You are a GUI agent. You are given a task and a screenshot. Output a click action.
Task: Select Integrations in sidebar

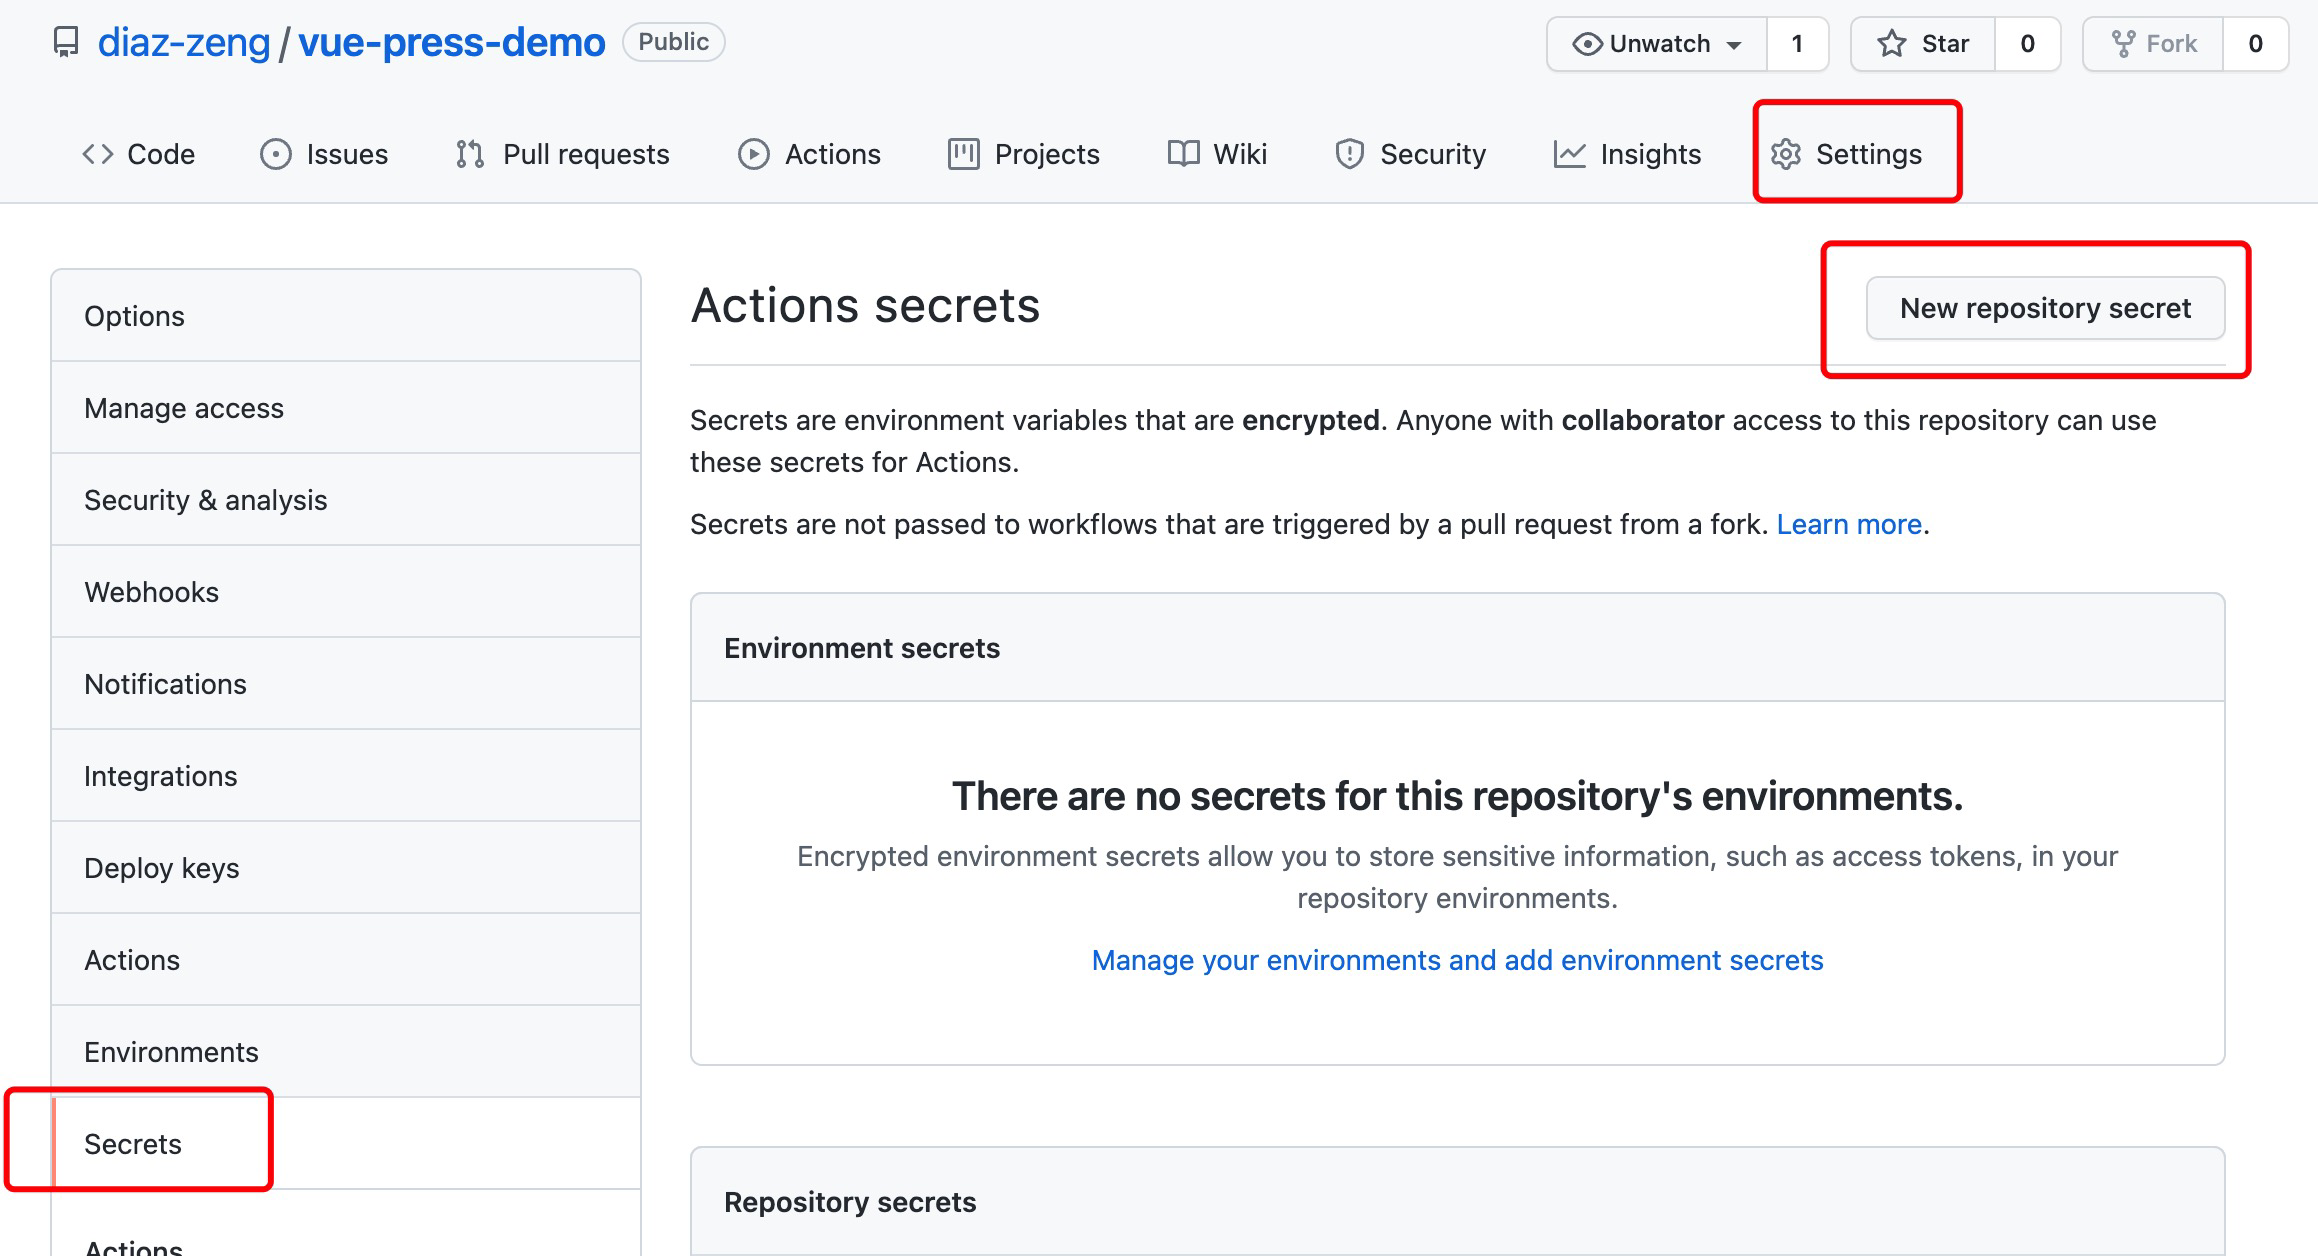click(346, 776)
